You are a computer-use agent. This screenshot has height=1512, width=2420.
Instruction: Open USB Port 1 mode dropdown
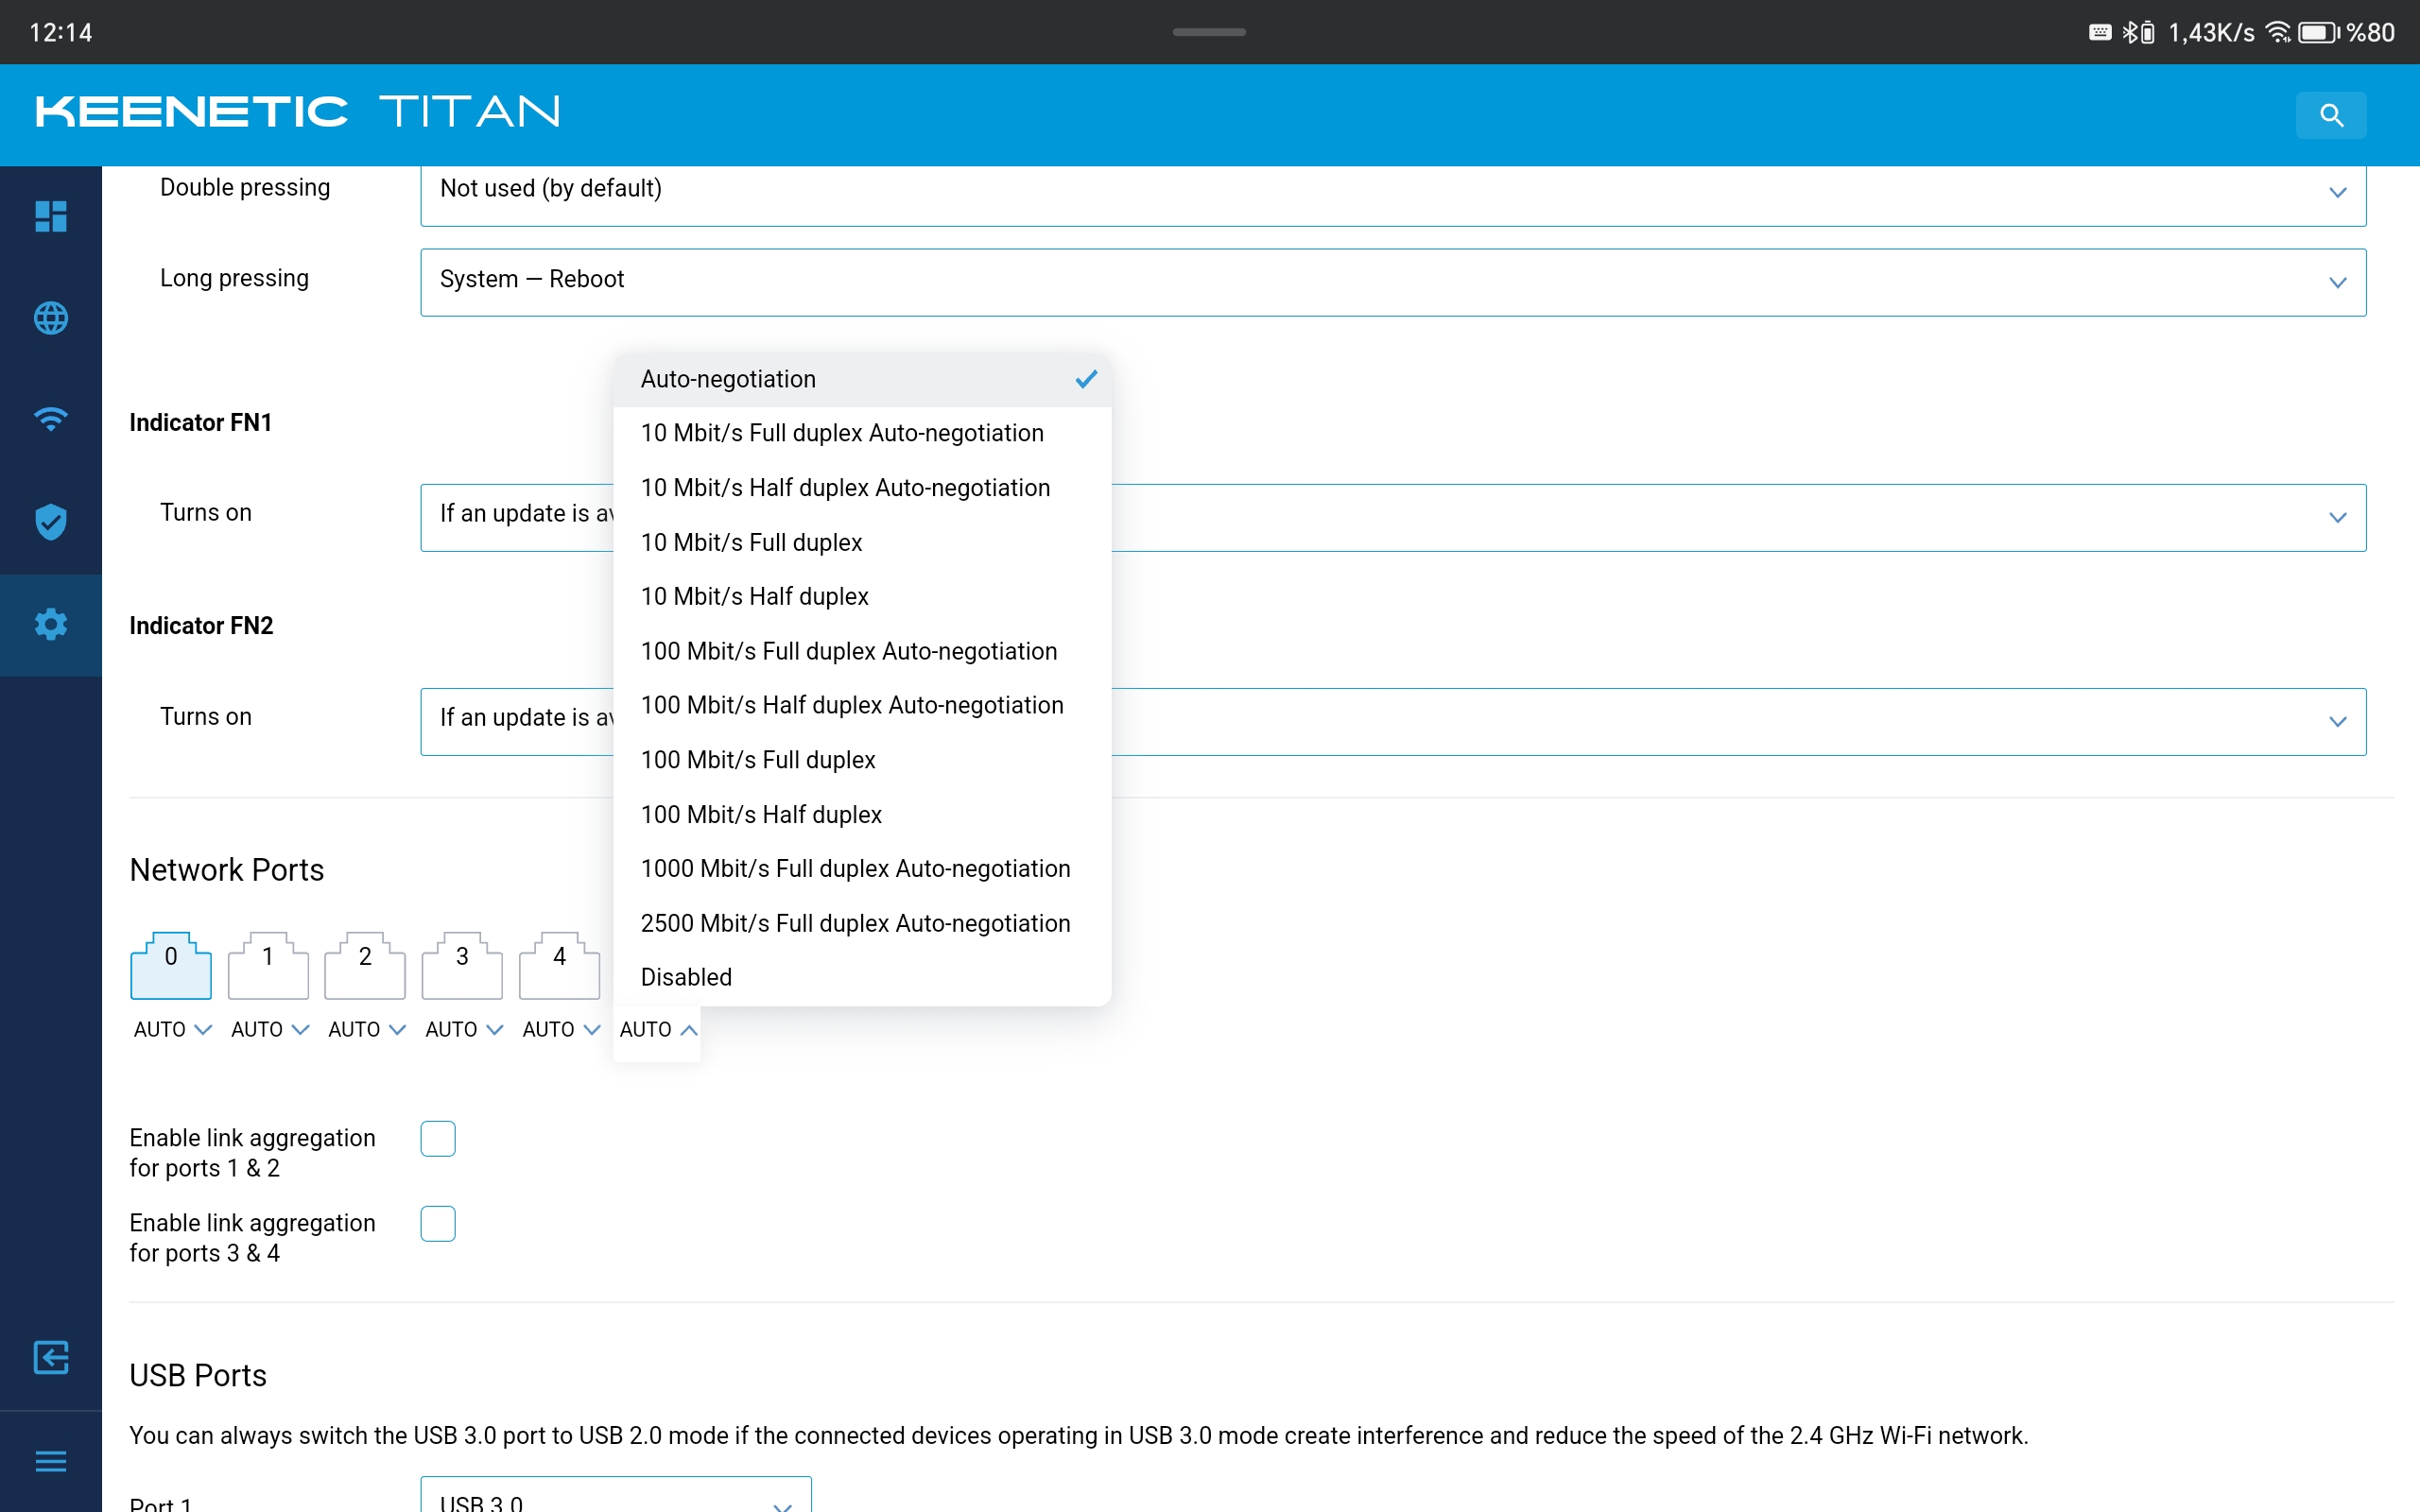click(x=616, y=1495)
